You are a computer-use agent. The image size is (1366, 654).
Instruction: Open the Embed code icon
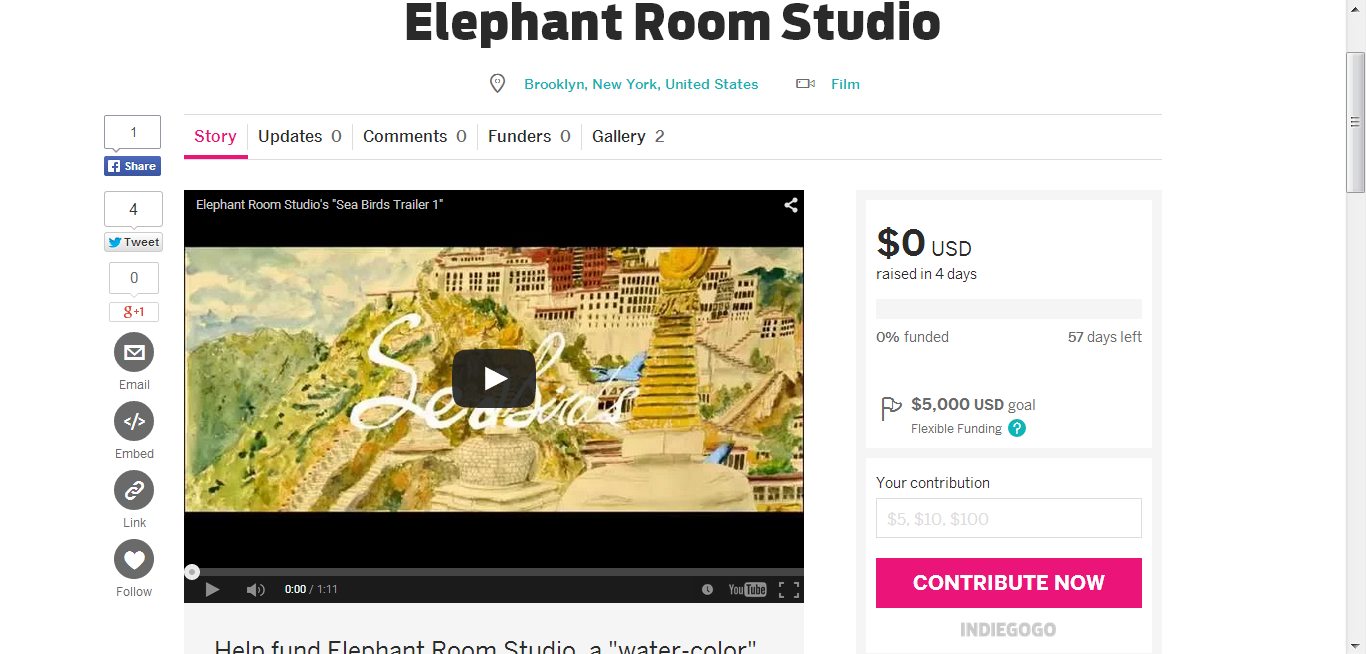pyautogui.click(x=134, y=421)
